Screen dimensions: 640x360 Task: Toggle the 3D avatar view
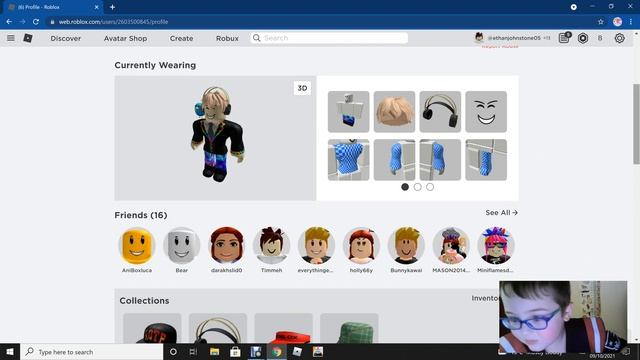(302, 88)
